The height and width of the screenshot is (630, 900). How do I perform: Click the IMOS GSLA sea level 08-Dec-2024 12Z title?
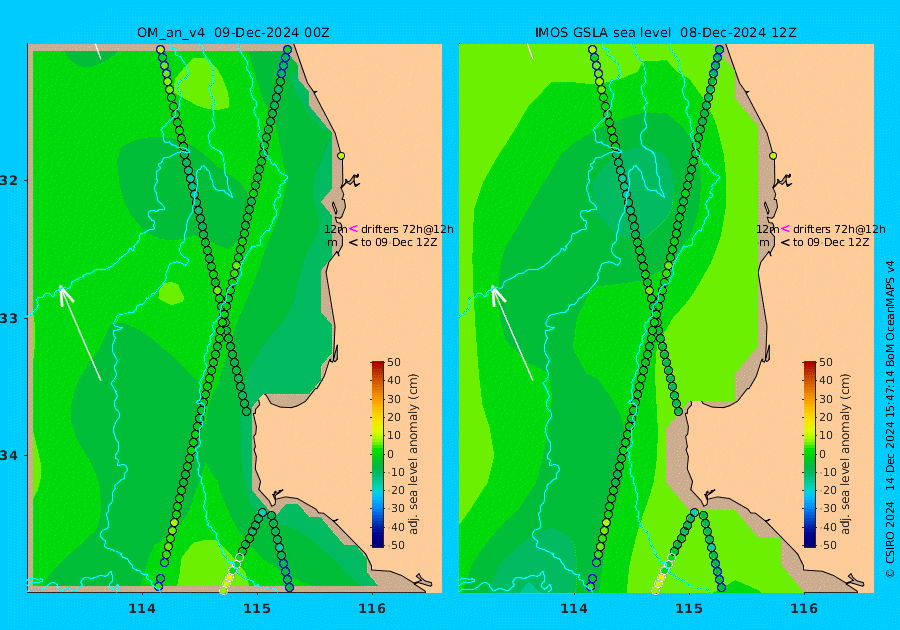pyautogui.click(x=665, y=33)
